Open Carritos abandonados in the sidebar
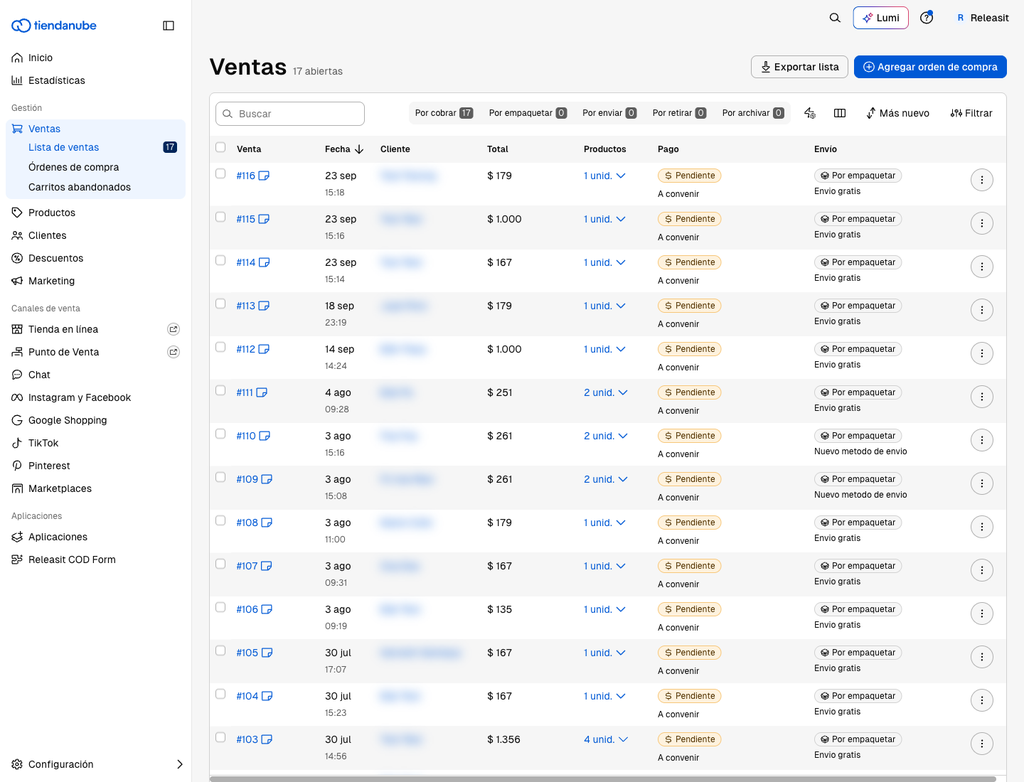1024x782 pixels. point(80,187)
